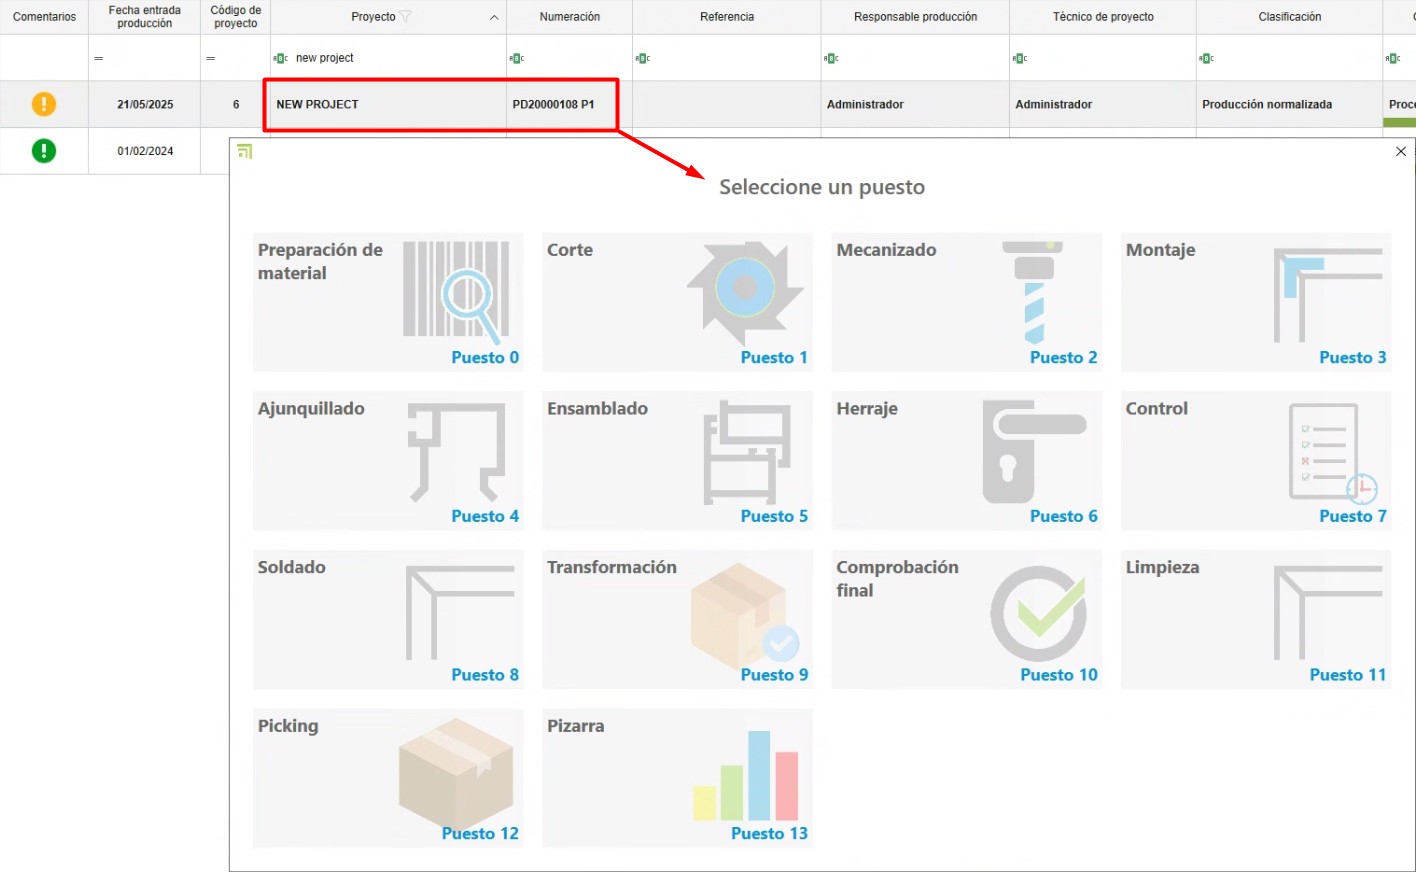
Task: Sort by Clasificación column header
Action: (1289, 17)
